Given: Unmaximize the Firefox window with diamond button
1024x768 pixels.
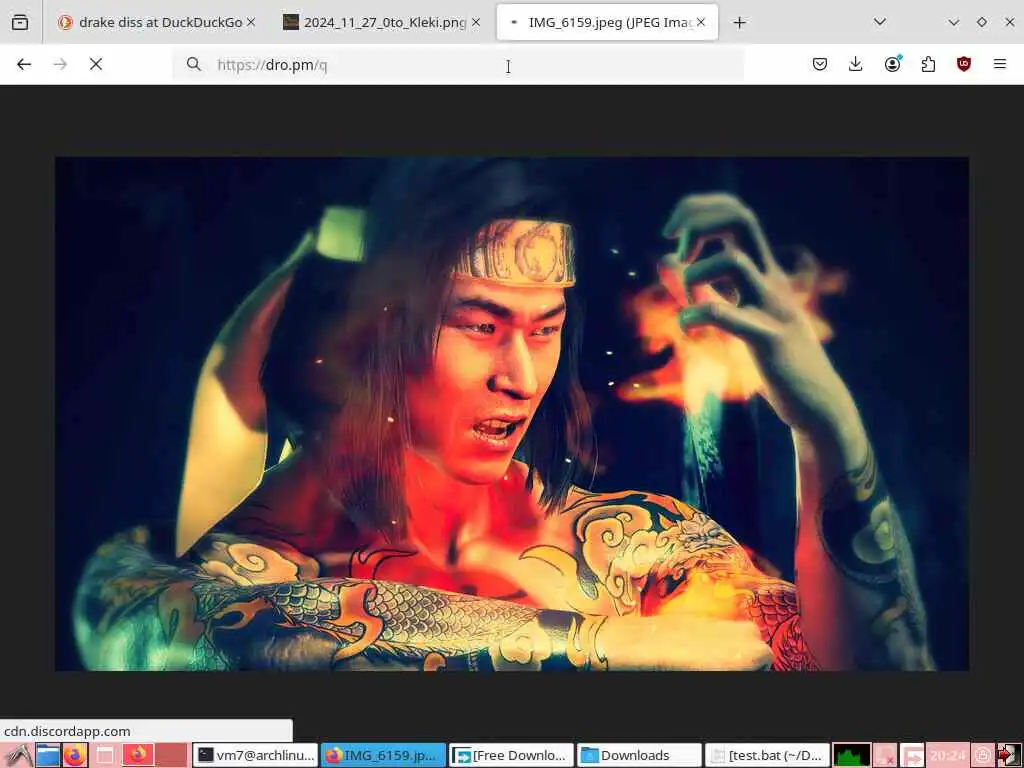Looking at the screenshot, I should (982, 22).
